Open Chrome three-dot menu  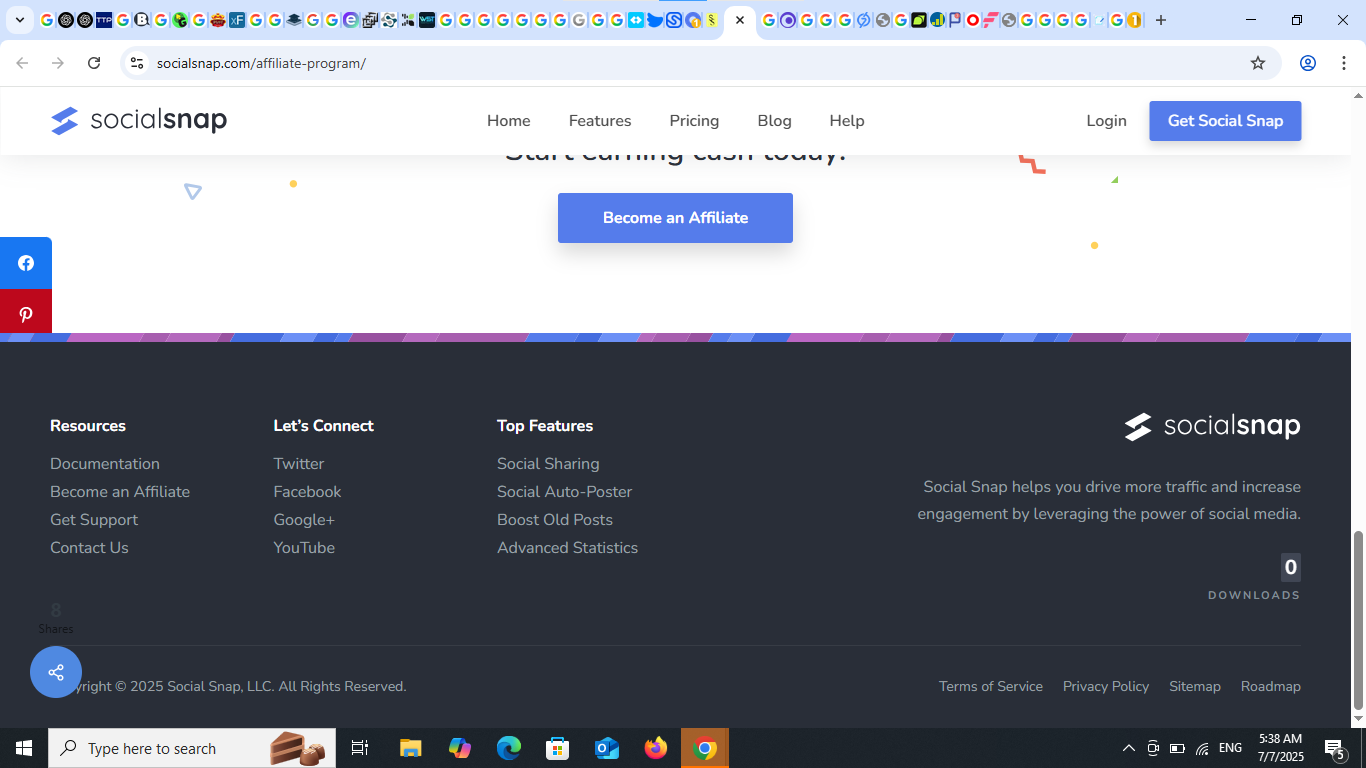pos(1343,63)
